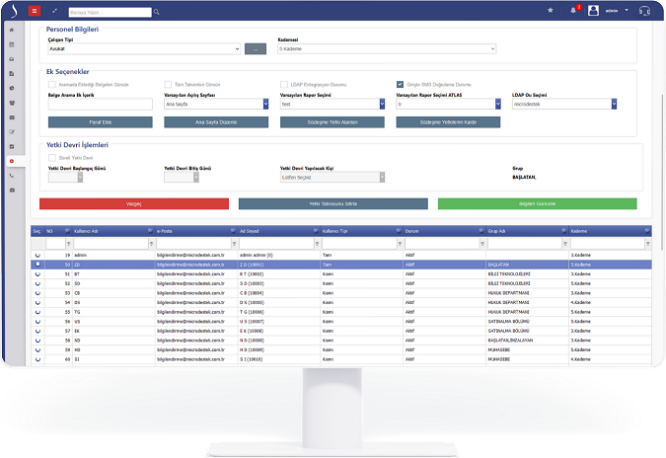Open the admin user profile icon
Image resolution: width=666 pixels, height=458 pixels.
click(x=594, y=11)
